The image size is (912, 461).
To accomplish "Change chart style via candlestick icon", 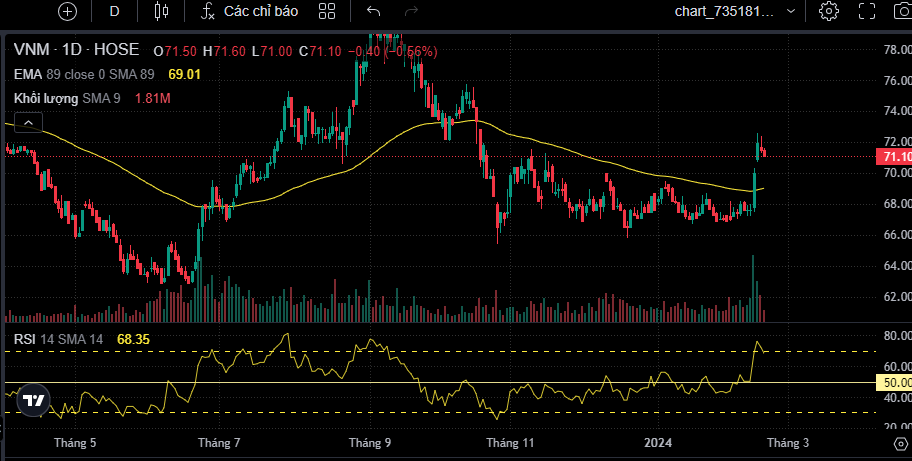I will point(162,11).
